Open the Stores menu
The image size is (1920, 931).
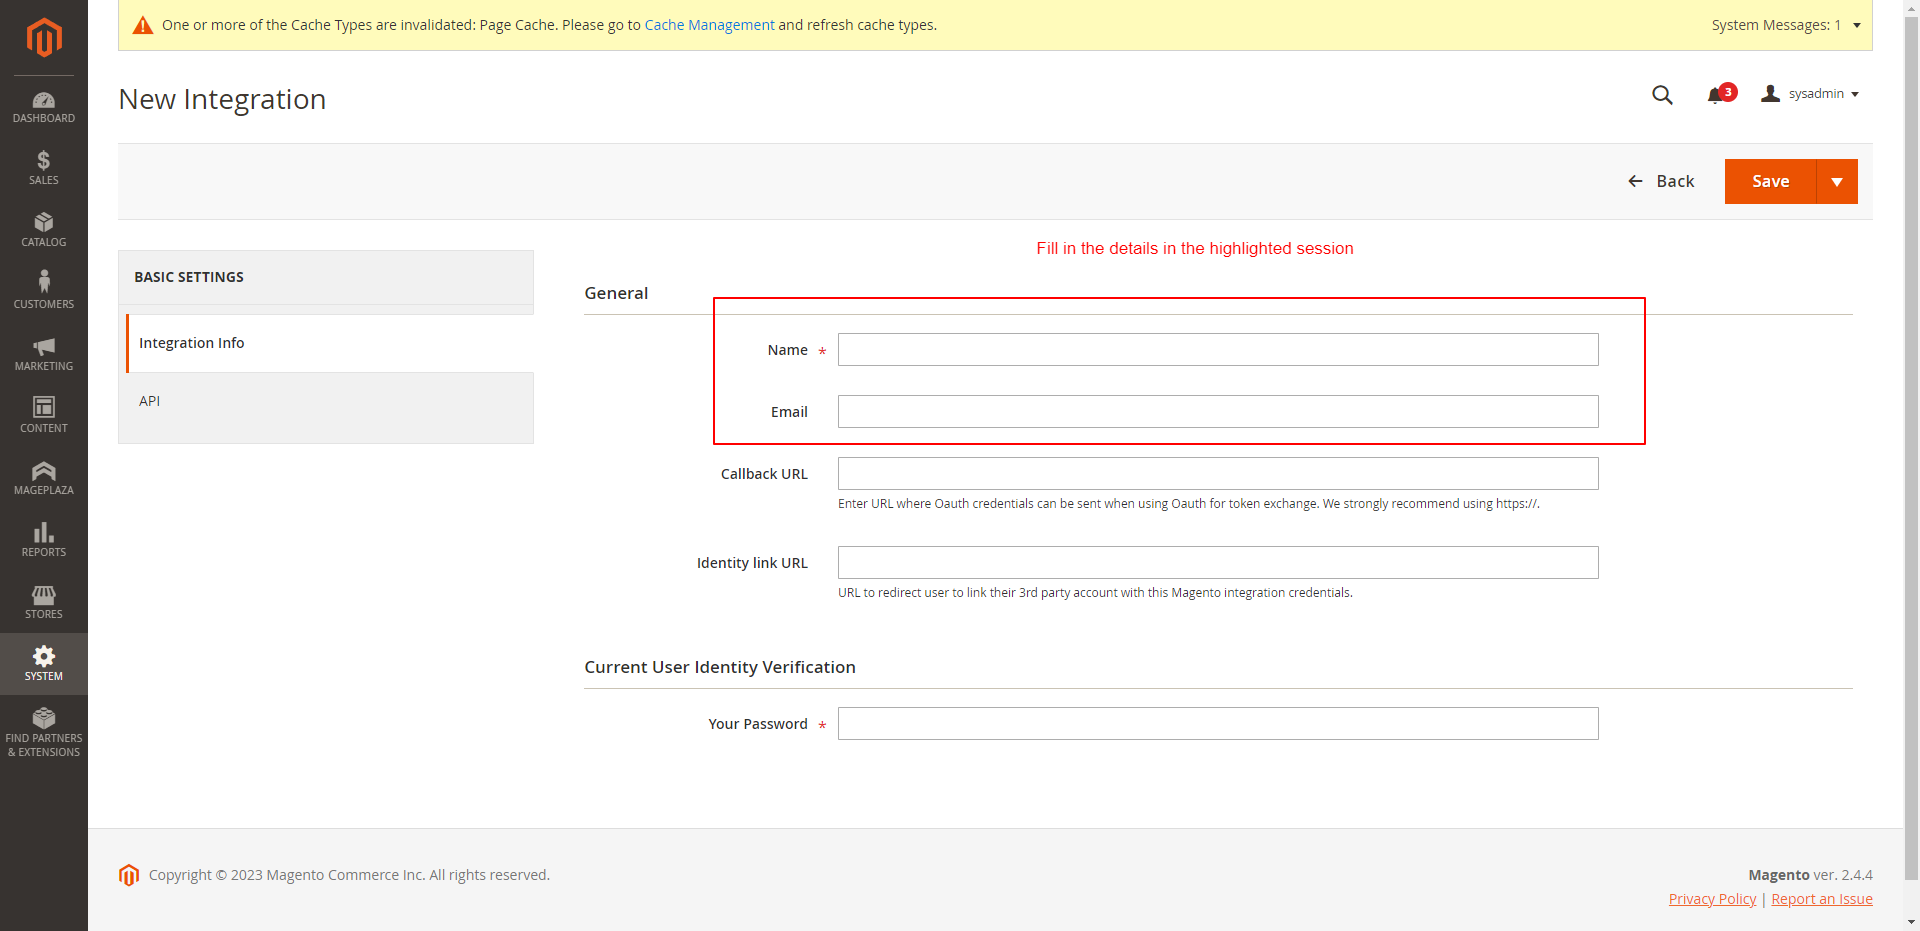[44, 602]
